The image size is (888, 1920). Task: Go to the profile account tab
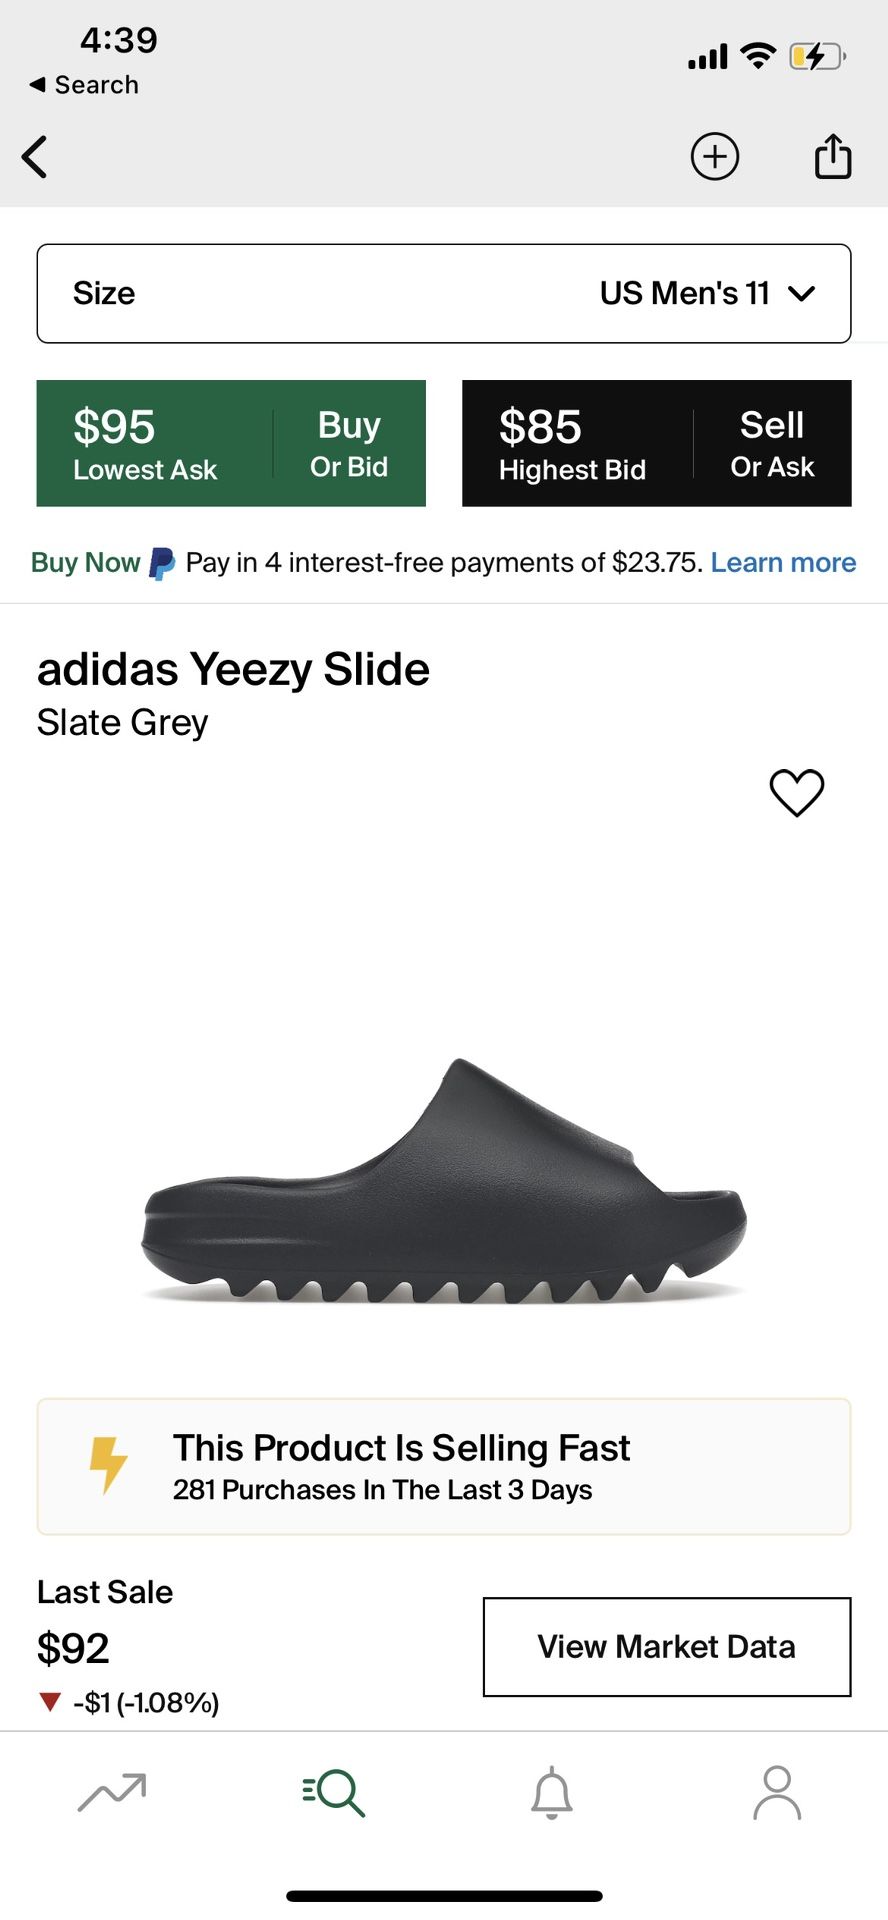[x=777, y=1792]
